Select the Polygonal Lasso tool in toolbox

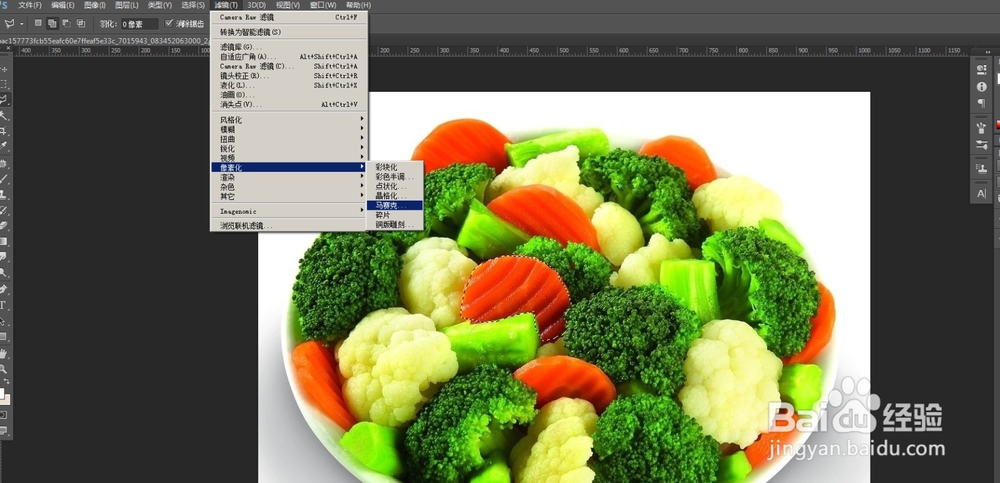[x=4, y=100]
